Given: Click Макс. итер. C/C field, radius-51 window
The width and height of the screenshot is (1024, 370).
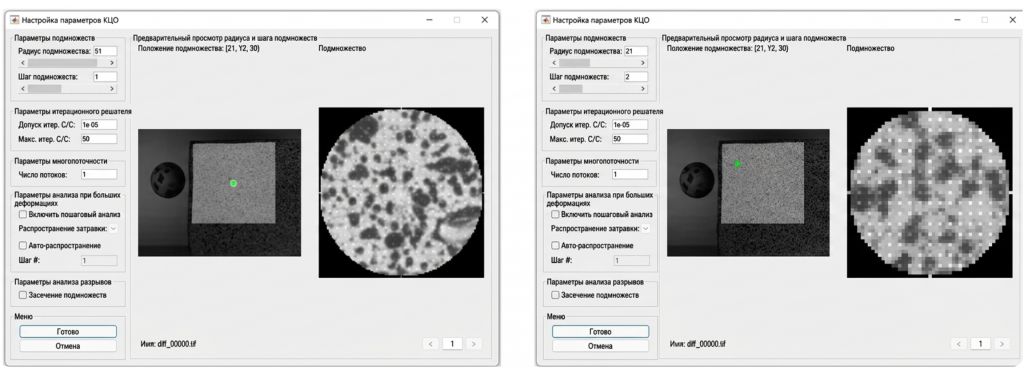Looking at the screenshot, I should (x=99, y=139).
